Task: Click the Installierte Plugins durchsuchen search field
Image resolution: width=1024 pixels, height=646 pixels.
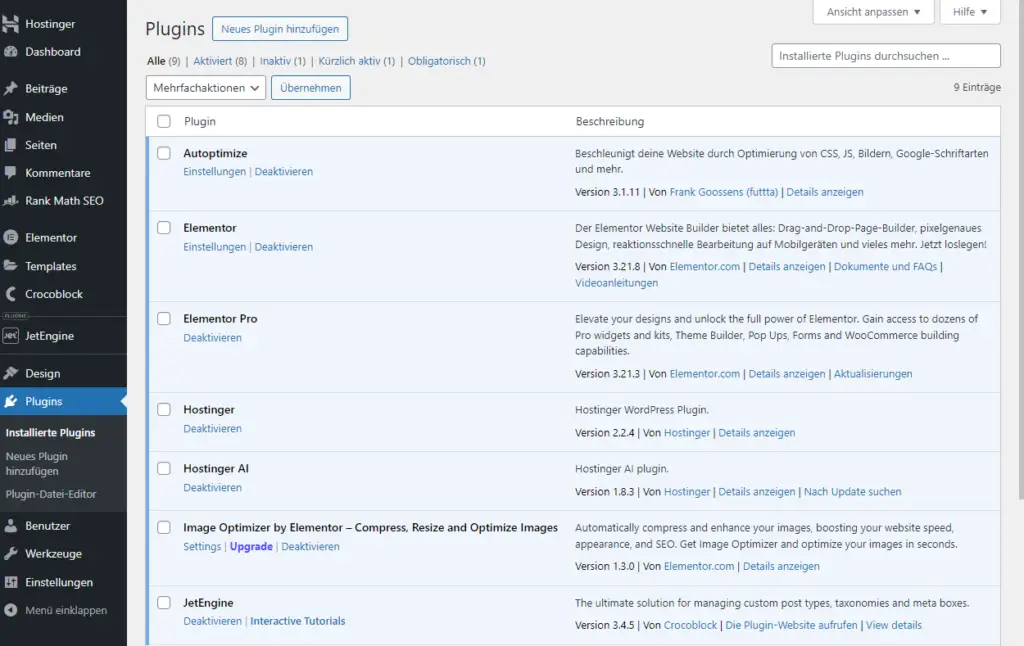Action: coord(886,56)
